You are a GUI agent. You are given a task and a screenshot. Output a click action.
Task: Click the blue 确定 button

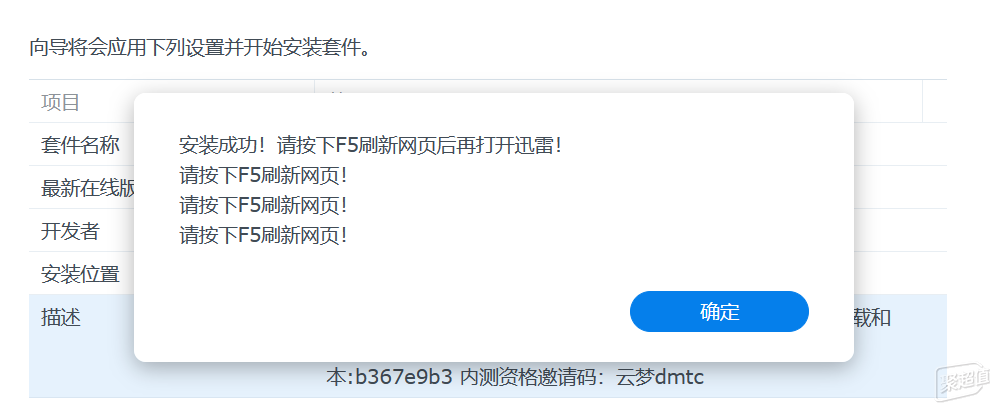coord(719,312)
